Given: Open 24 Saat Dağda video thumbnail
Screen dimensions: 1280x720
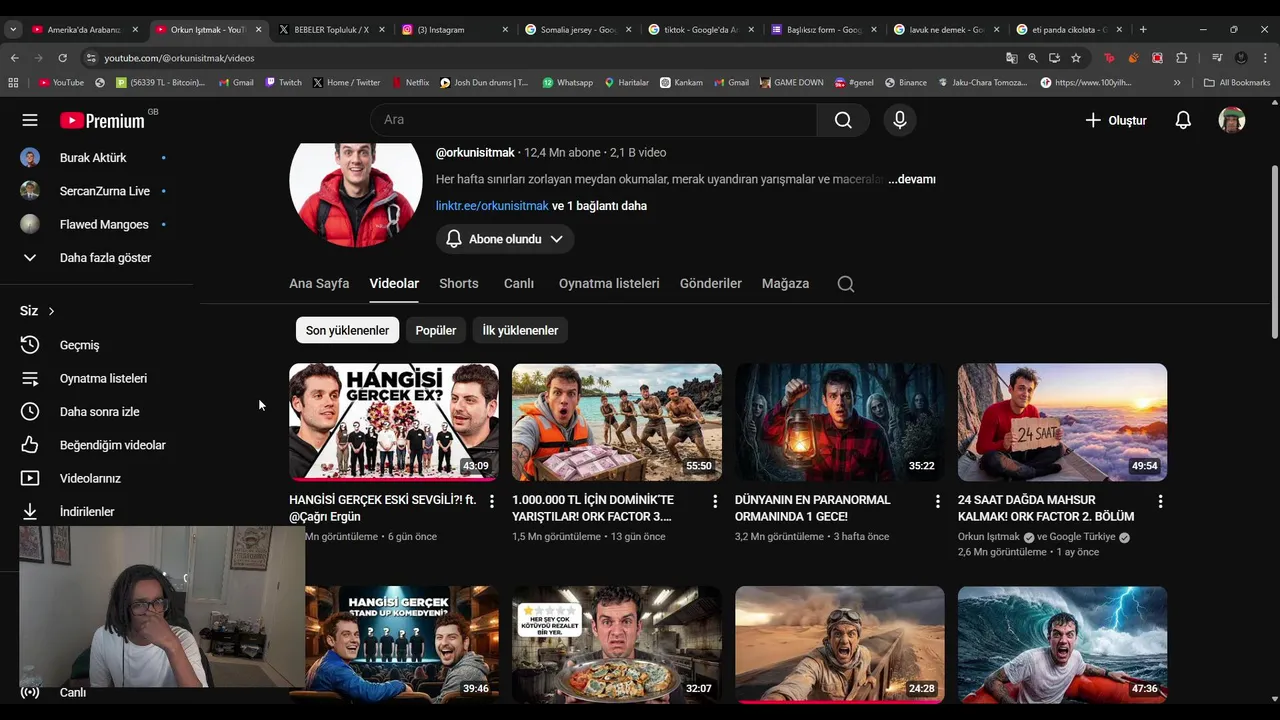Looking at the screenshot, I should click(1062, 422).
